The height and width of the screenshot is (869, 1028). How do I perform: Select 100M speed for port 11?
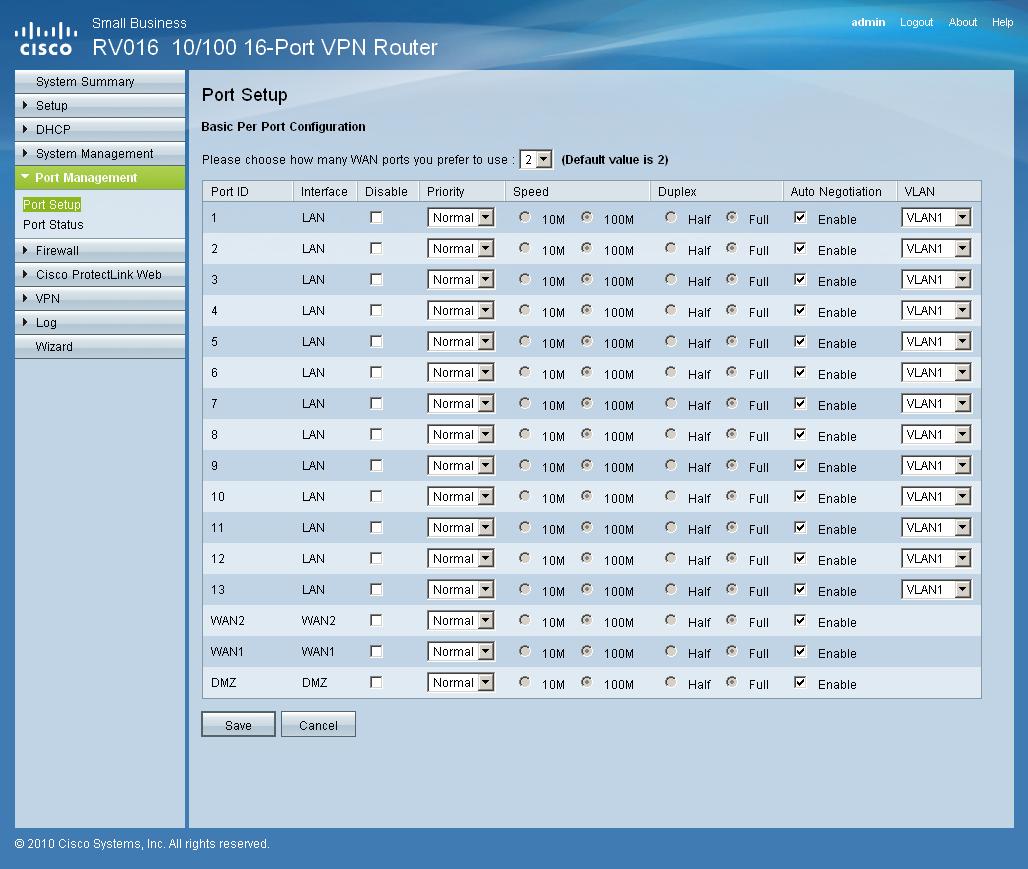tap(587, 527)
